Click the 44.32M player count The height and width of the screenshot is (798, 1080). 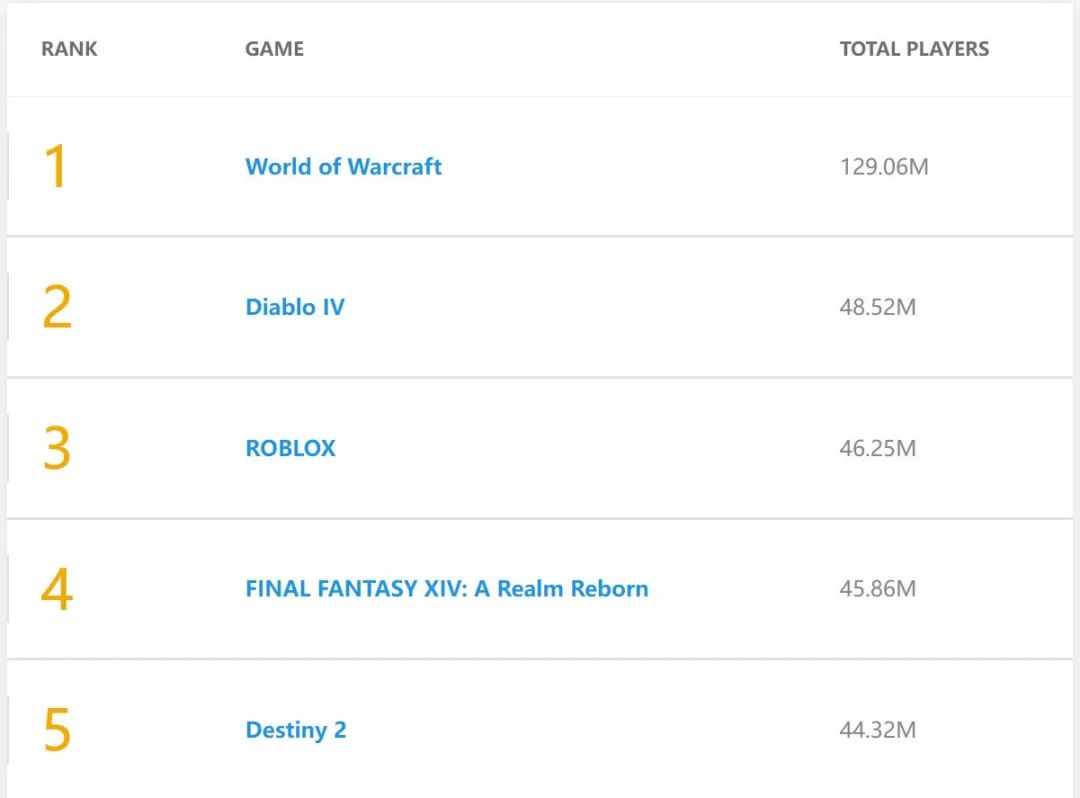[x=878, y=730]
